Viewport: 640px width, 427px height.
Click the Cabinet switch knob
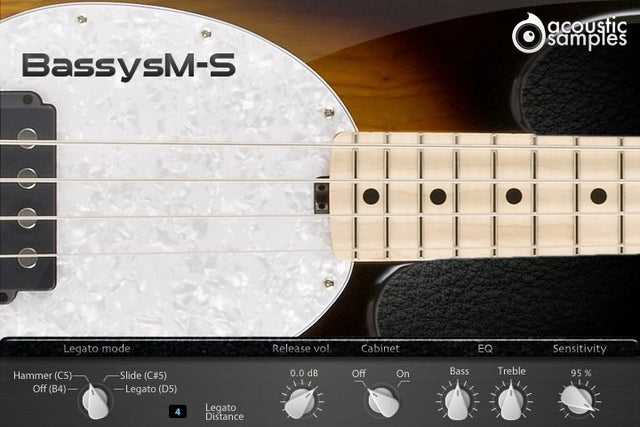380,402
